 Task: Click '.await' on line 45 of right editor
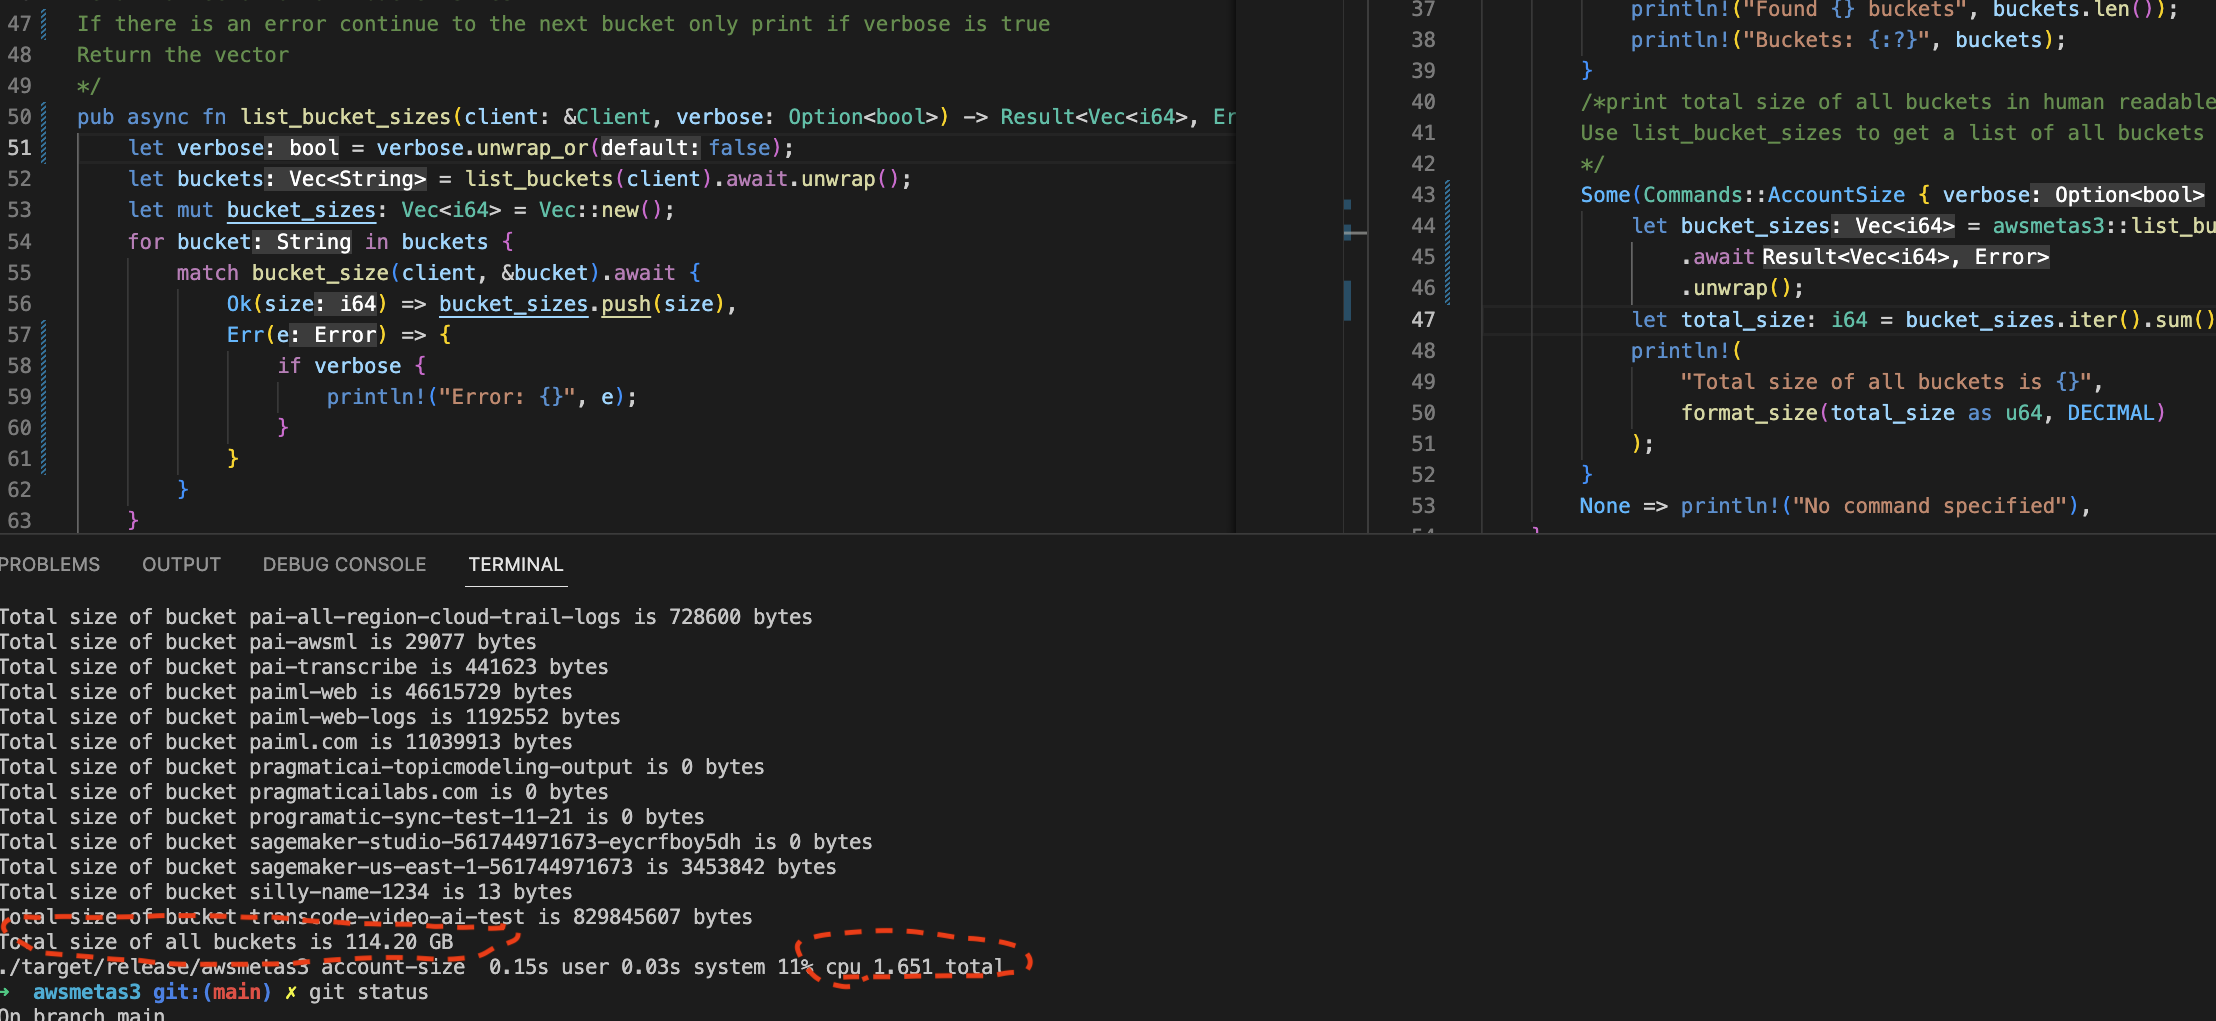click(x=1717, y=256)
